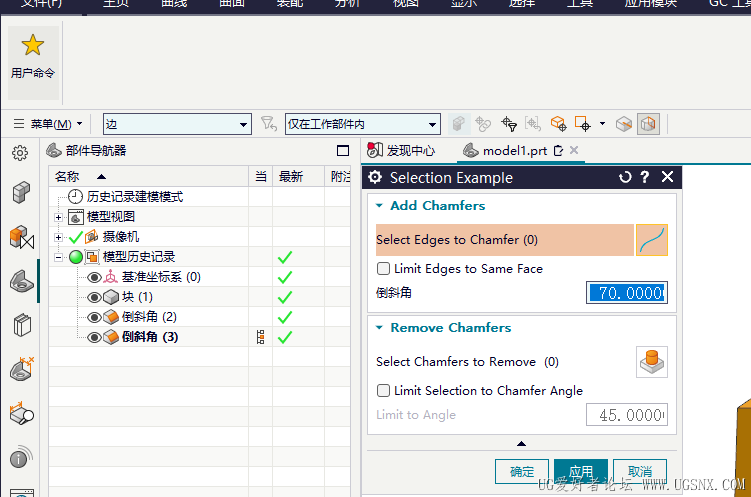Click the Select Chamfers to Remove icon
The width and height of the screenshot is (751, 497).
(x=651, y=362)
